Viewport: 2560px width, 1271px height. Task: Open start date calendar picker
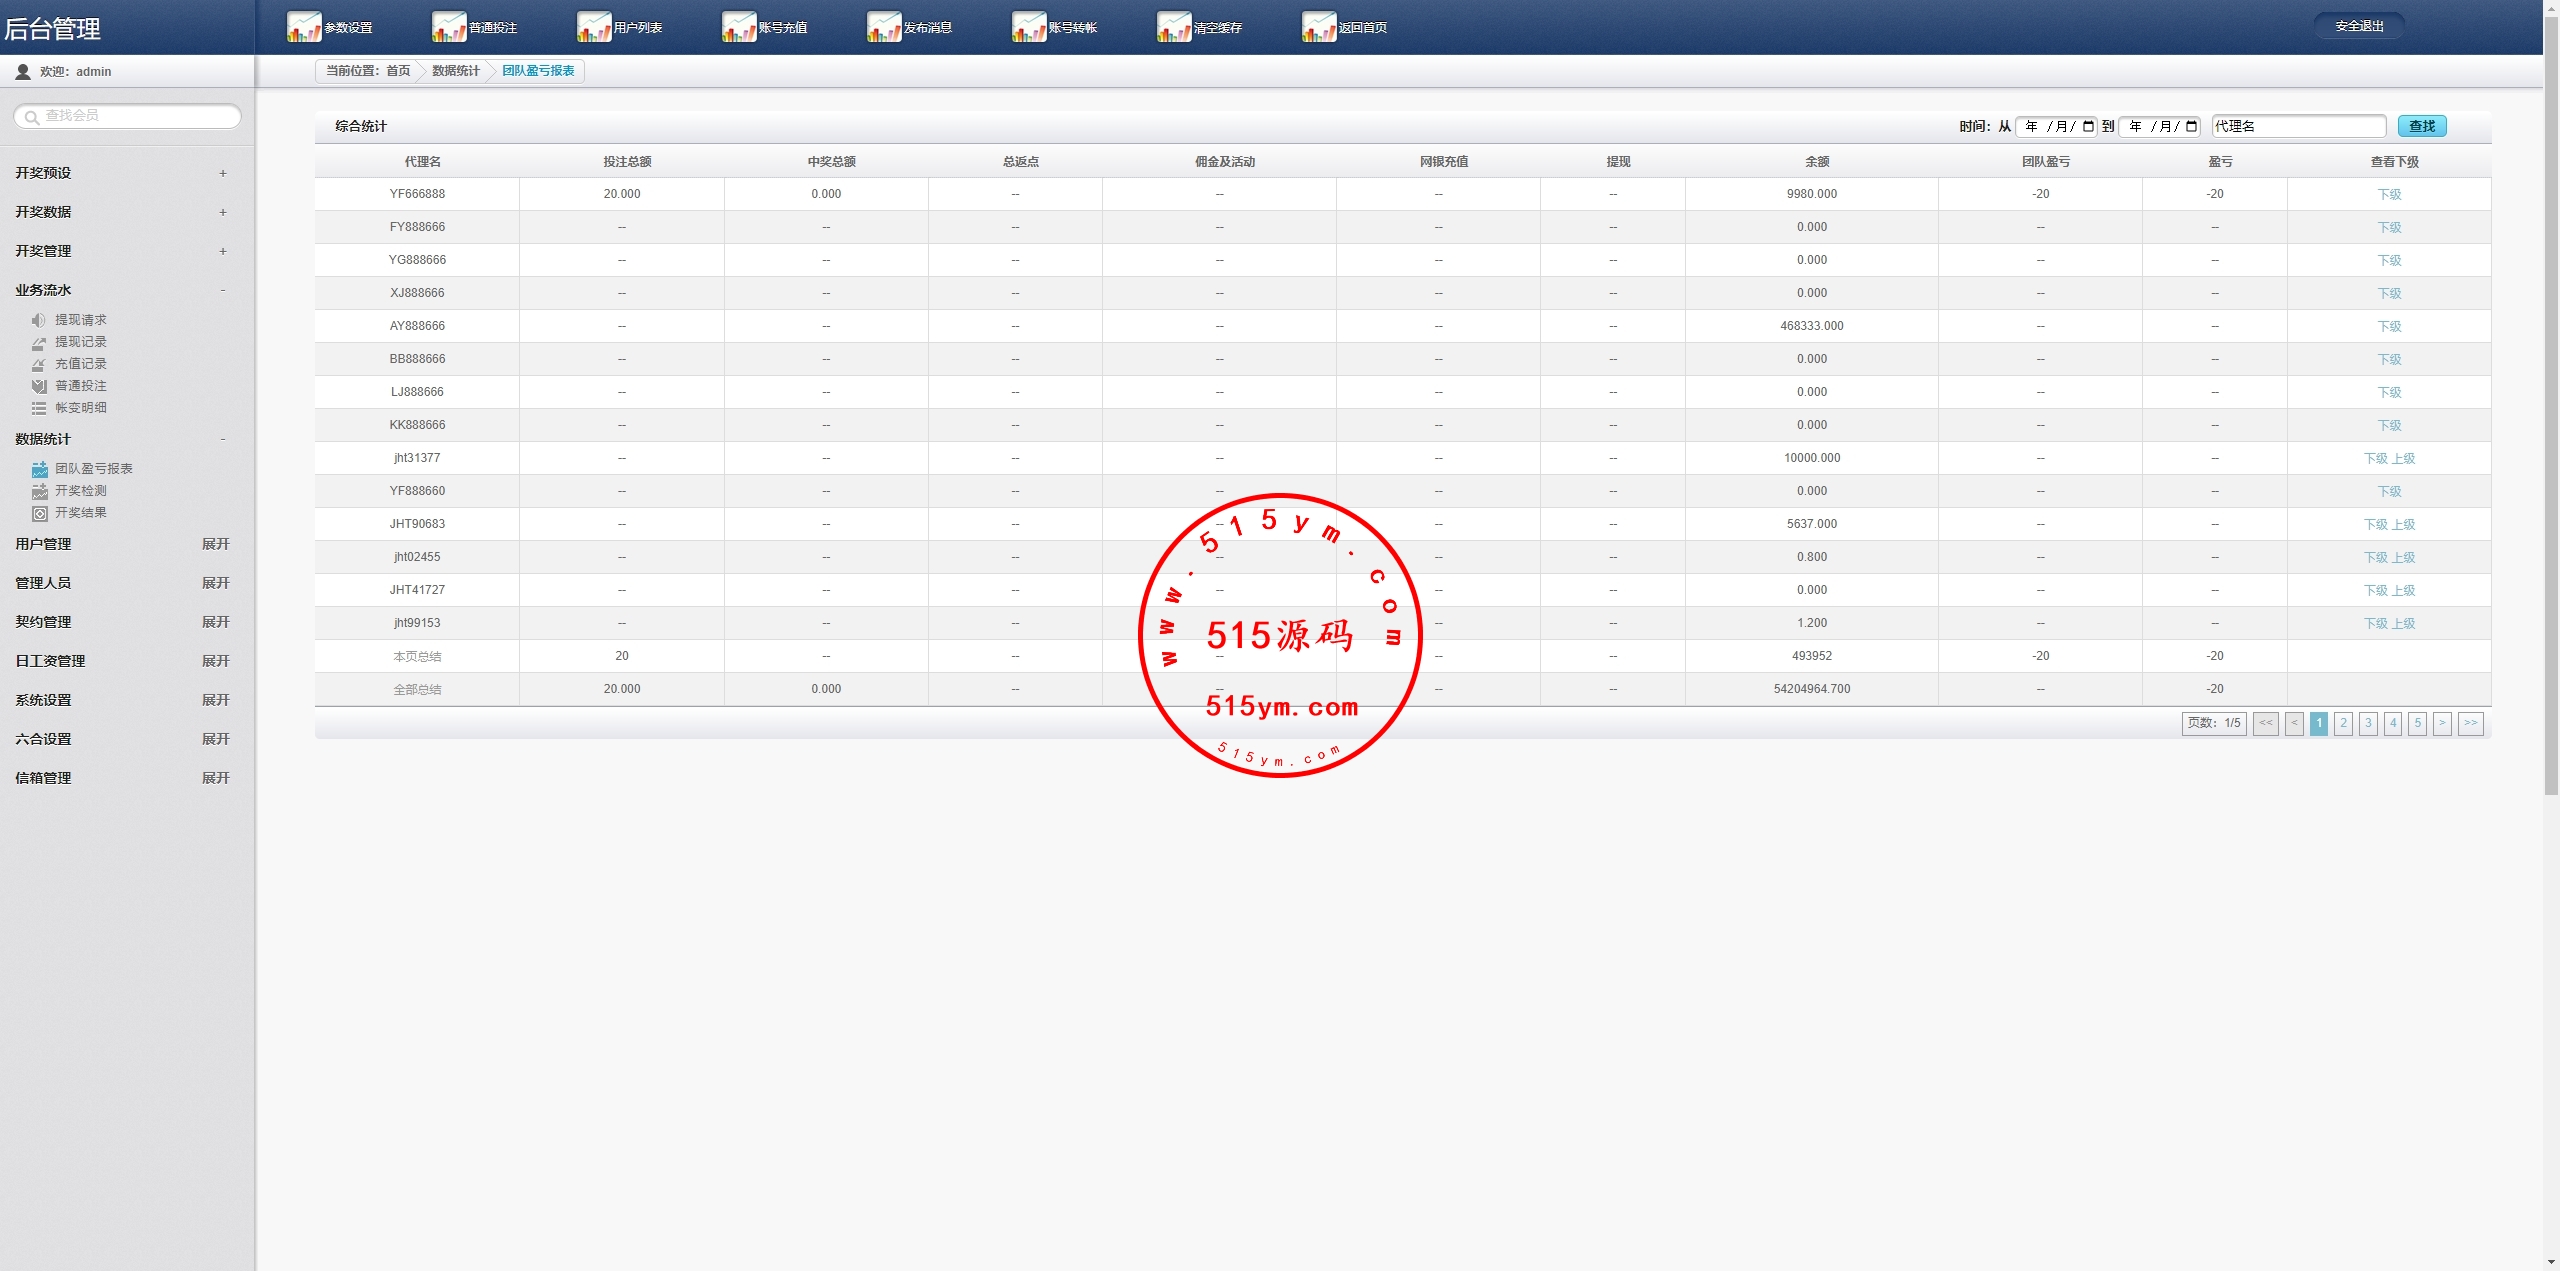click(x=2088, y=126)
